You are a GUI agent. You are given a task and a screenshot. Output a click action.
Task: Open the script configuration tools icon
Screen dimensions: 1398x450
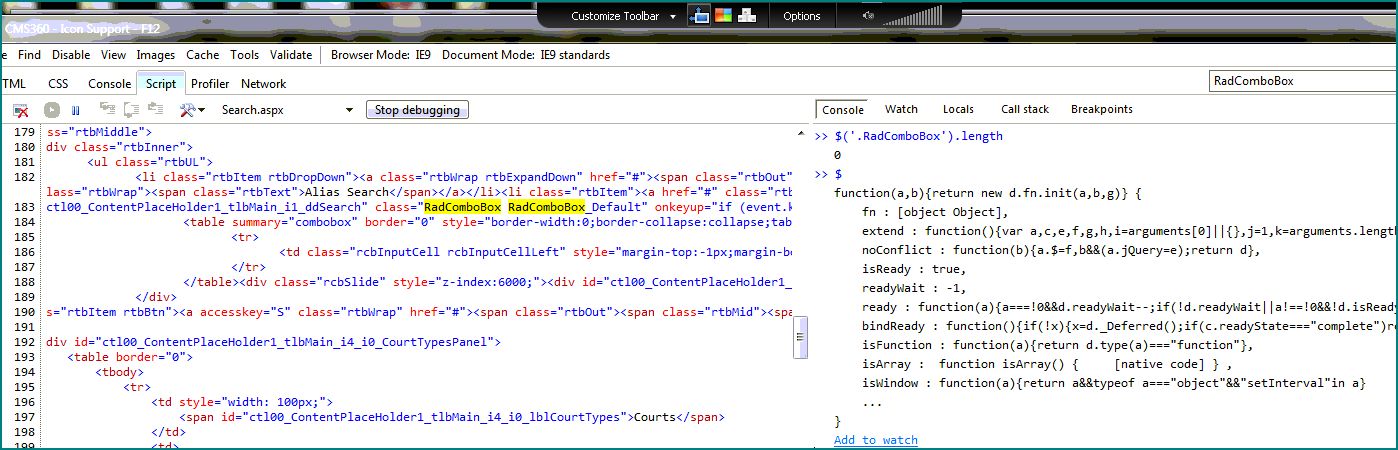point(191,110)
